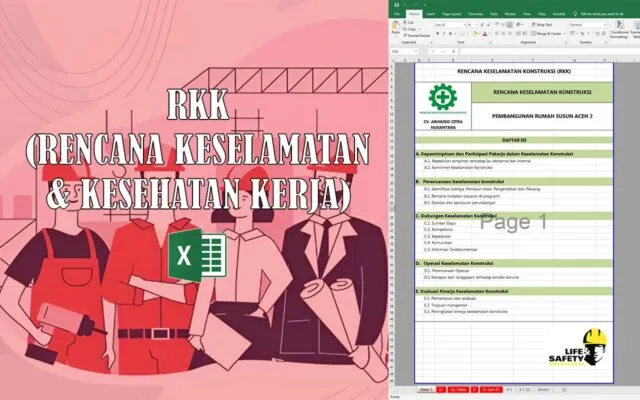Select the Sheet1 worksheet tab
Screen dimensions: 640x400
543,390
